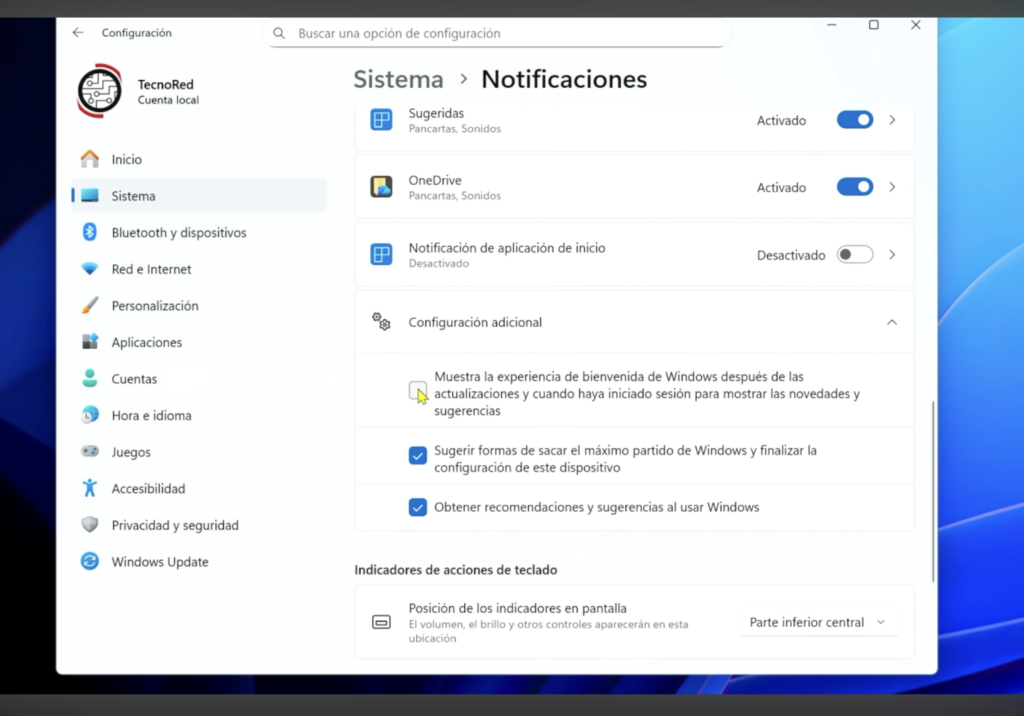
Task: Click the Aplicaciones icon in sidebar
Action: 89,342
